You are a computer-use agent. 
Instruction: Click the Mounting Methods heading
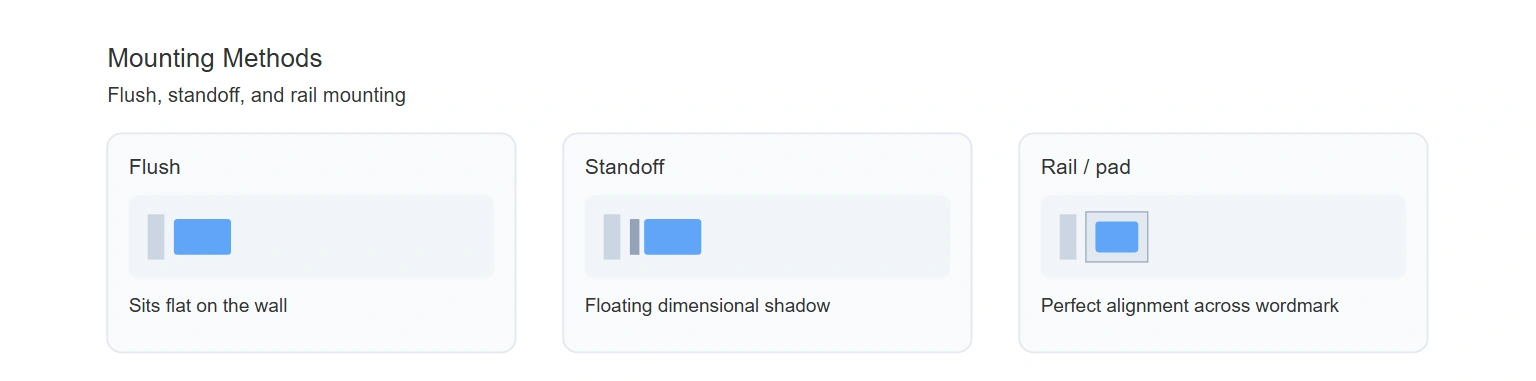[x=215, y=58]
